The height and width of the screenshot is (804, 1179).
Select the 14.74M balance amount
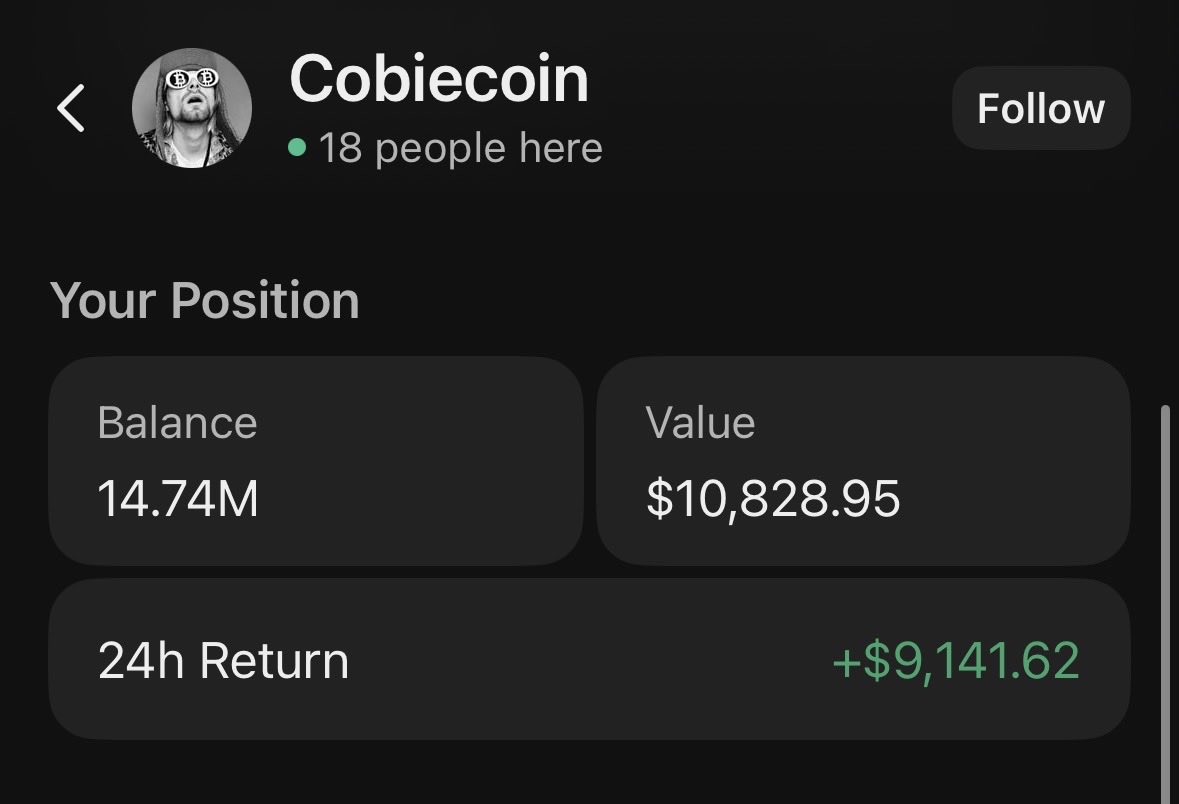(178, 498)
